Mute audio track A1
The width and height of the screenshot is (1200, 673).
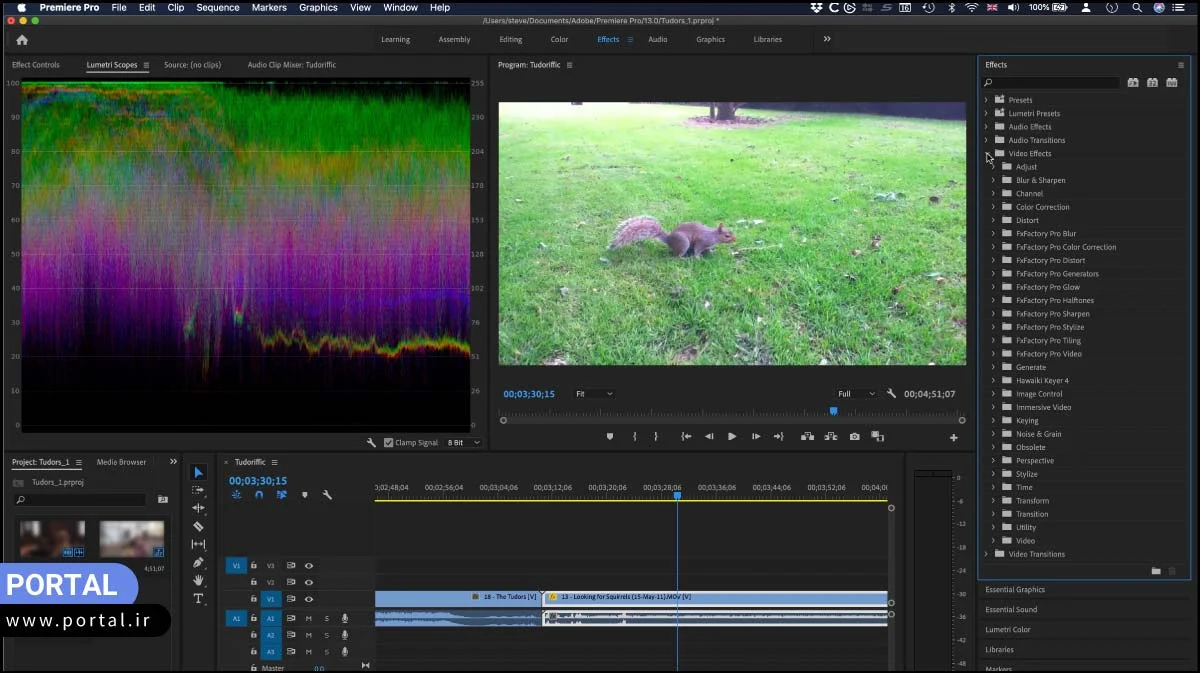pyautogui.click(x=308, y=619)
